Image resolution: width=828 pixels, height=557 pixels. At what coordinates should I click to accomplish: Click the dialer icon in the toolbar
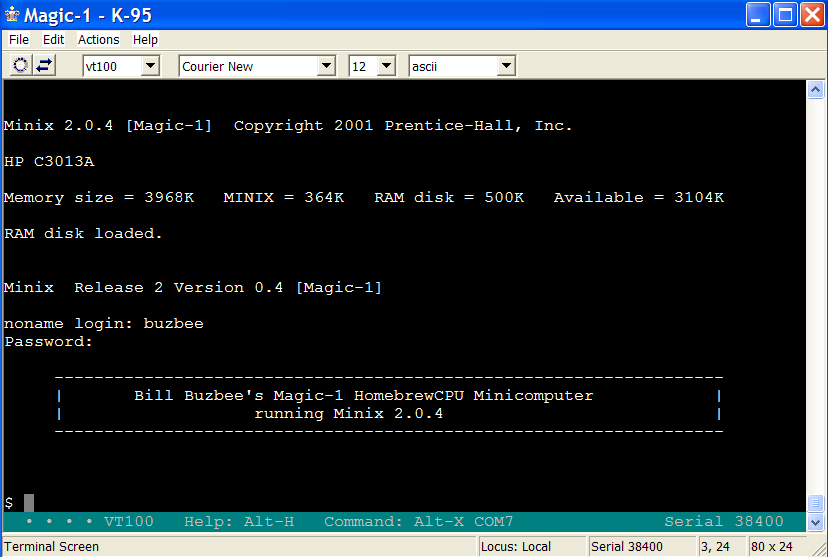(x=20, y=66)
